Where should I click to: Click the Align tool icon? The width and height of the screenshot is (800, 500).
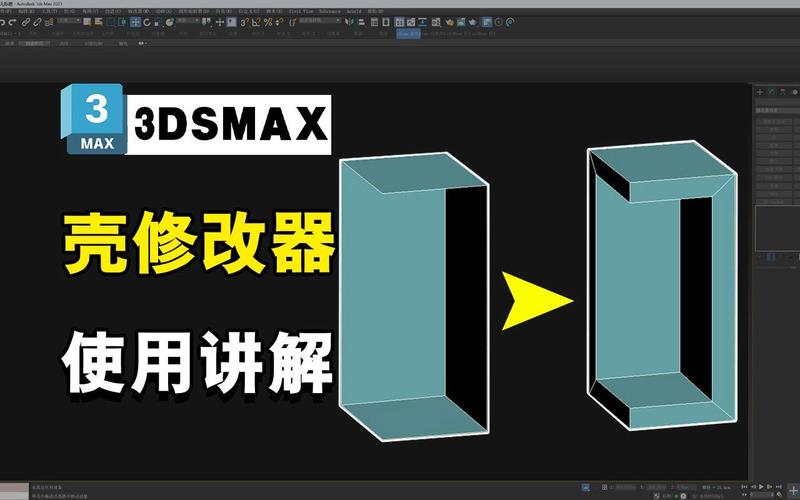[x=362, y=22]
